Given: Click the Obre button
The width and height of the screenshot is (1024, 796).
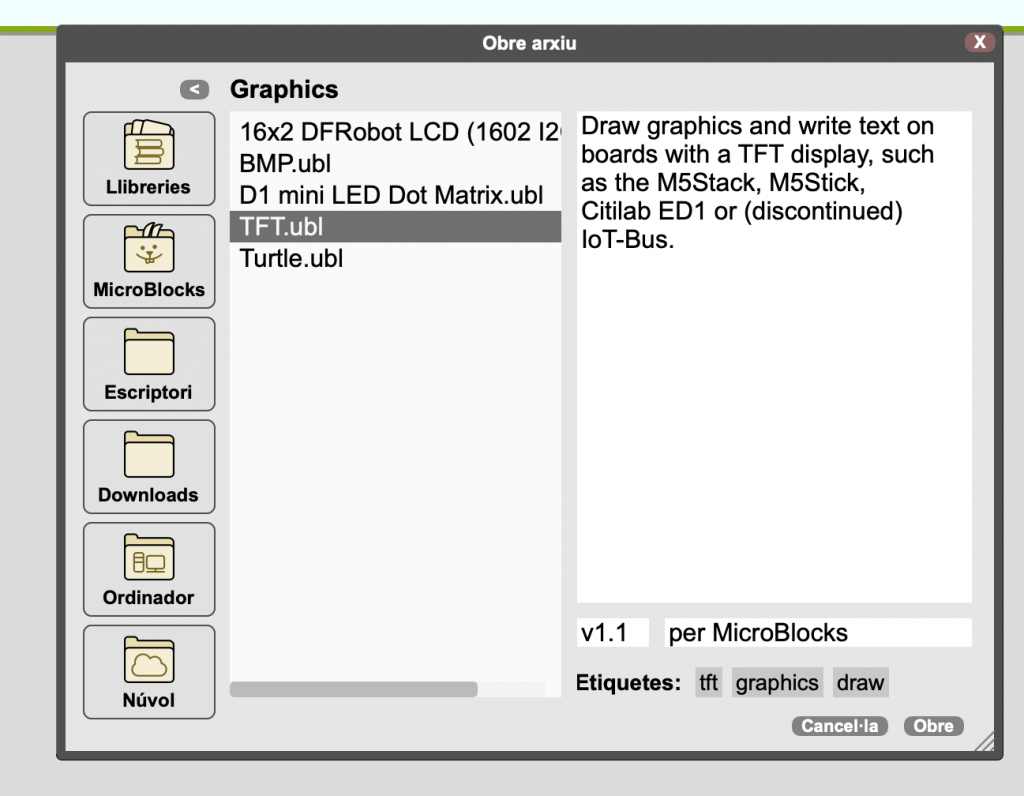Looking at the screenshot, I should [x=933, y=726].
